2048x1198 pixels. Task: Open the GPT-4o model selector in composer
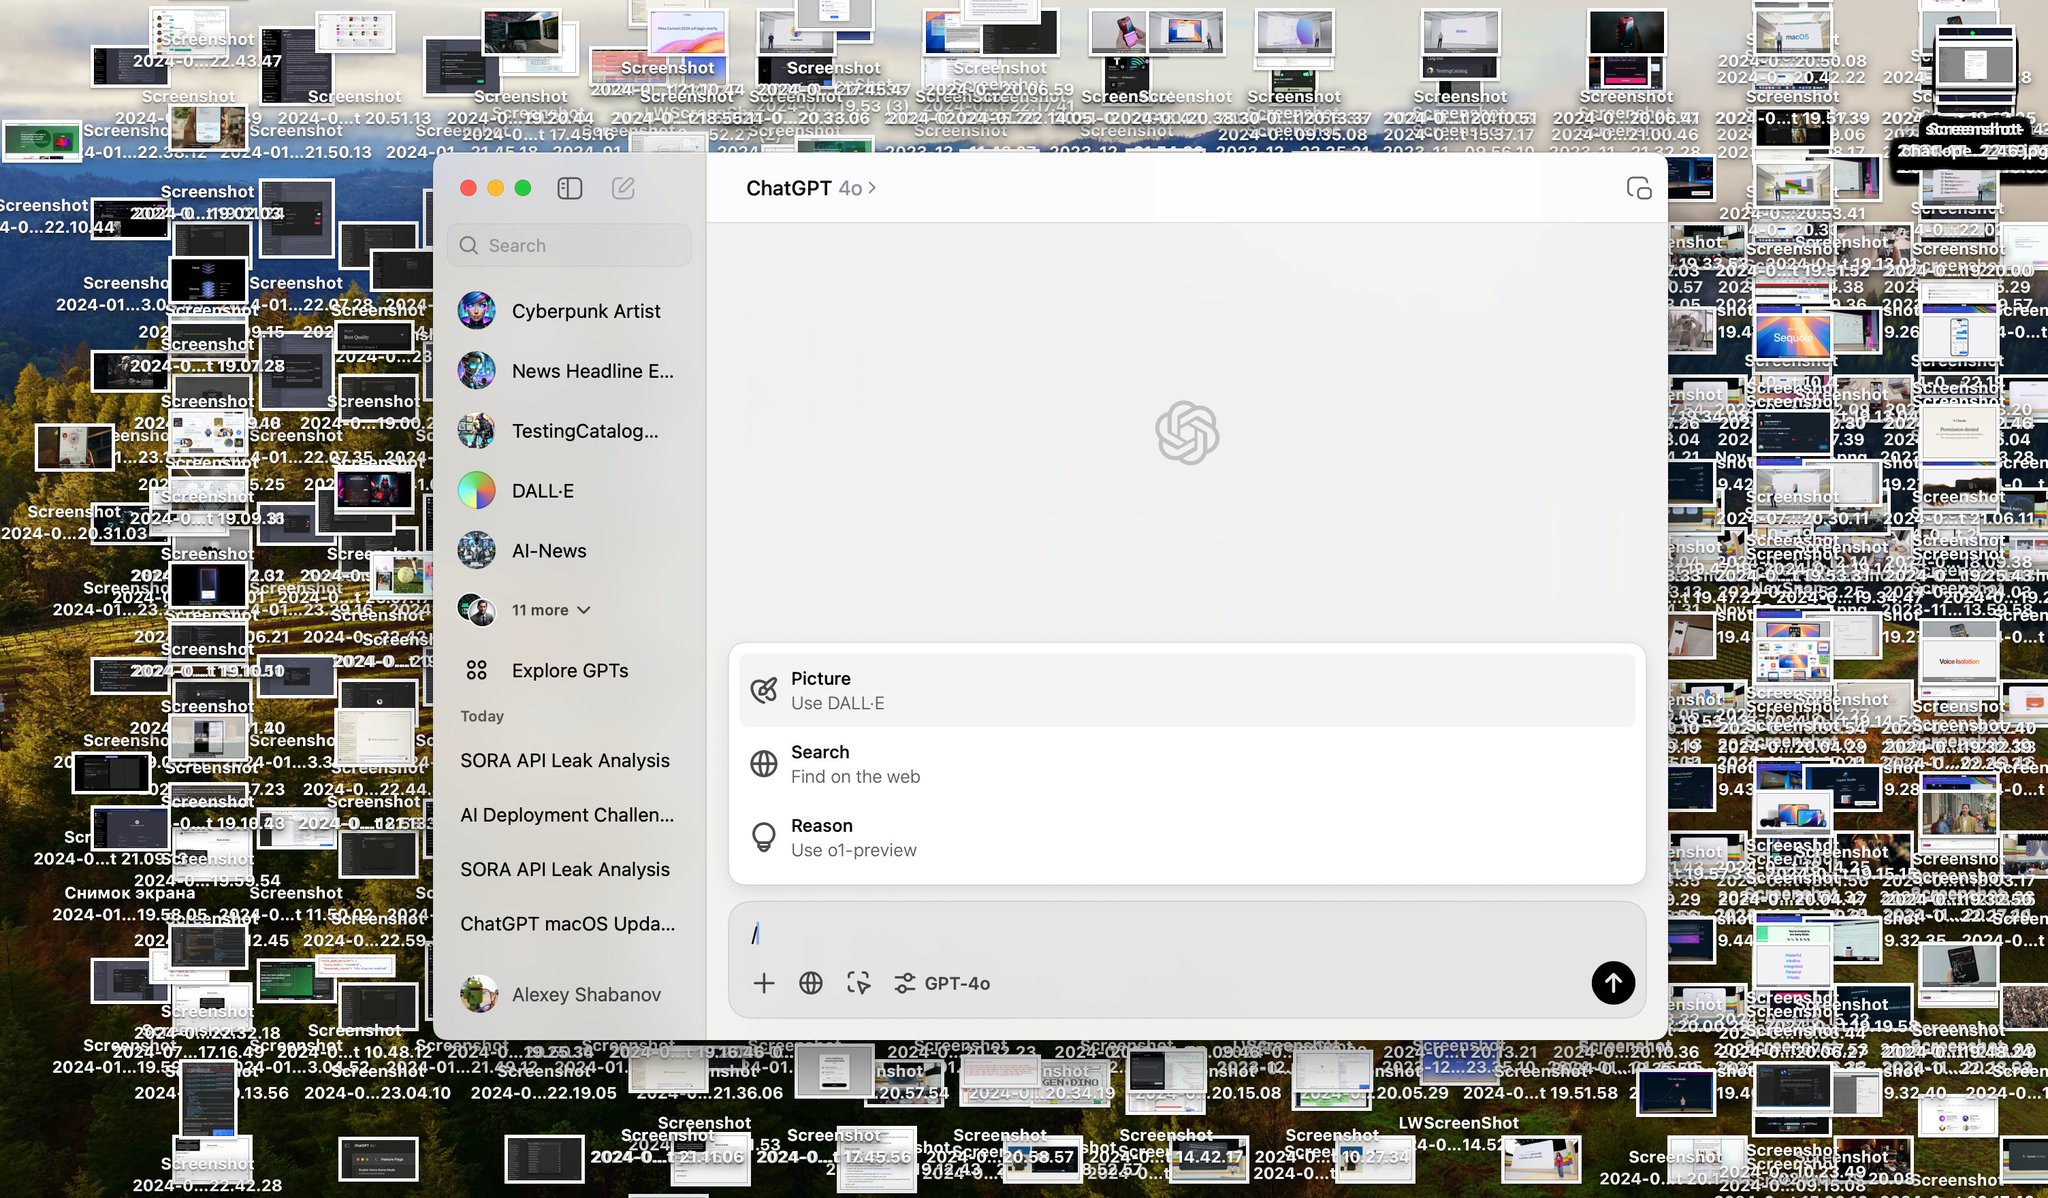click(x=942, y=983)
